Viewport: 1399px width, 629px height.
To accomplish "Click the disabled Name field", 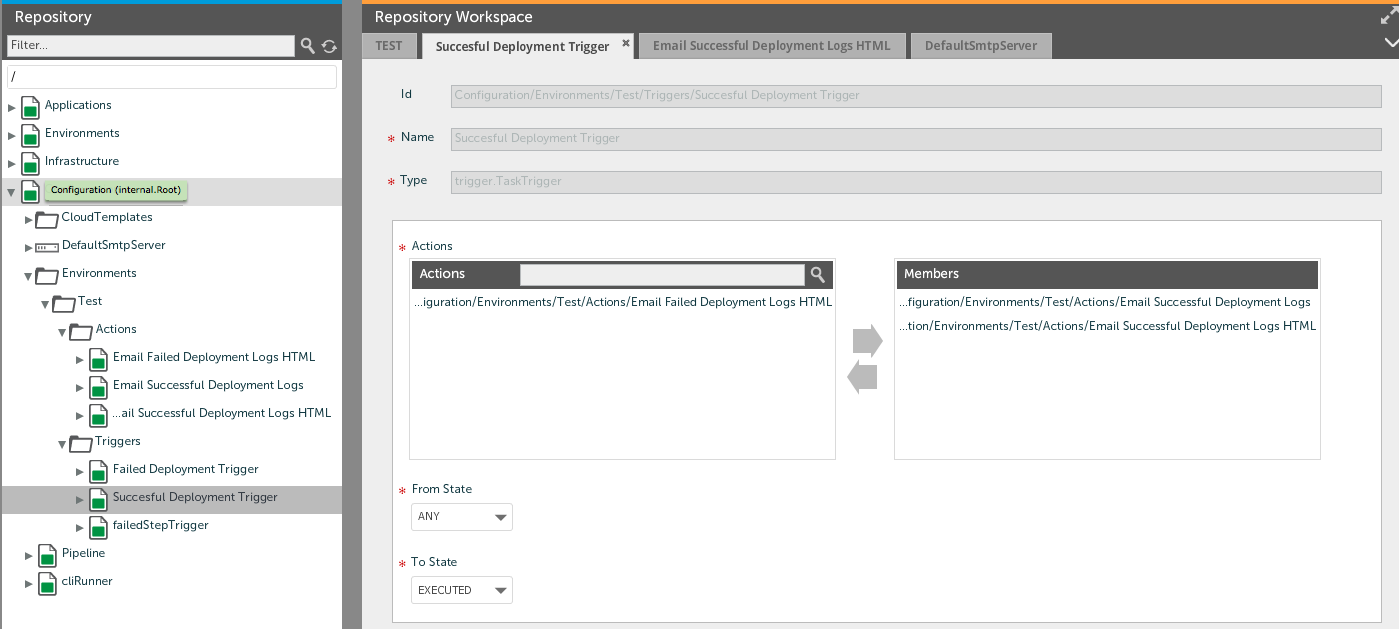I will (916, 138).
